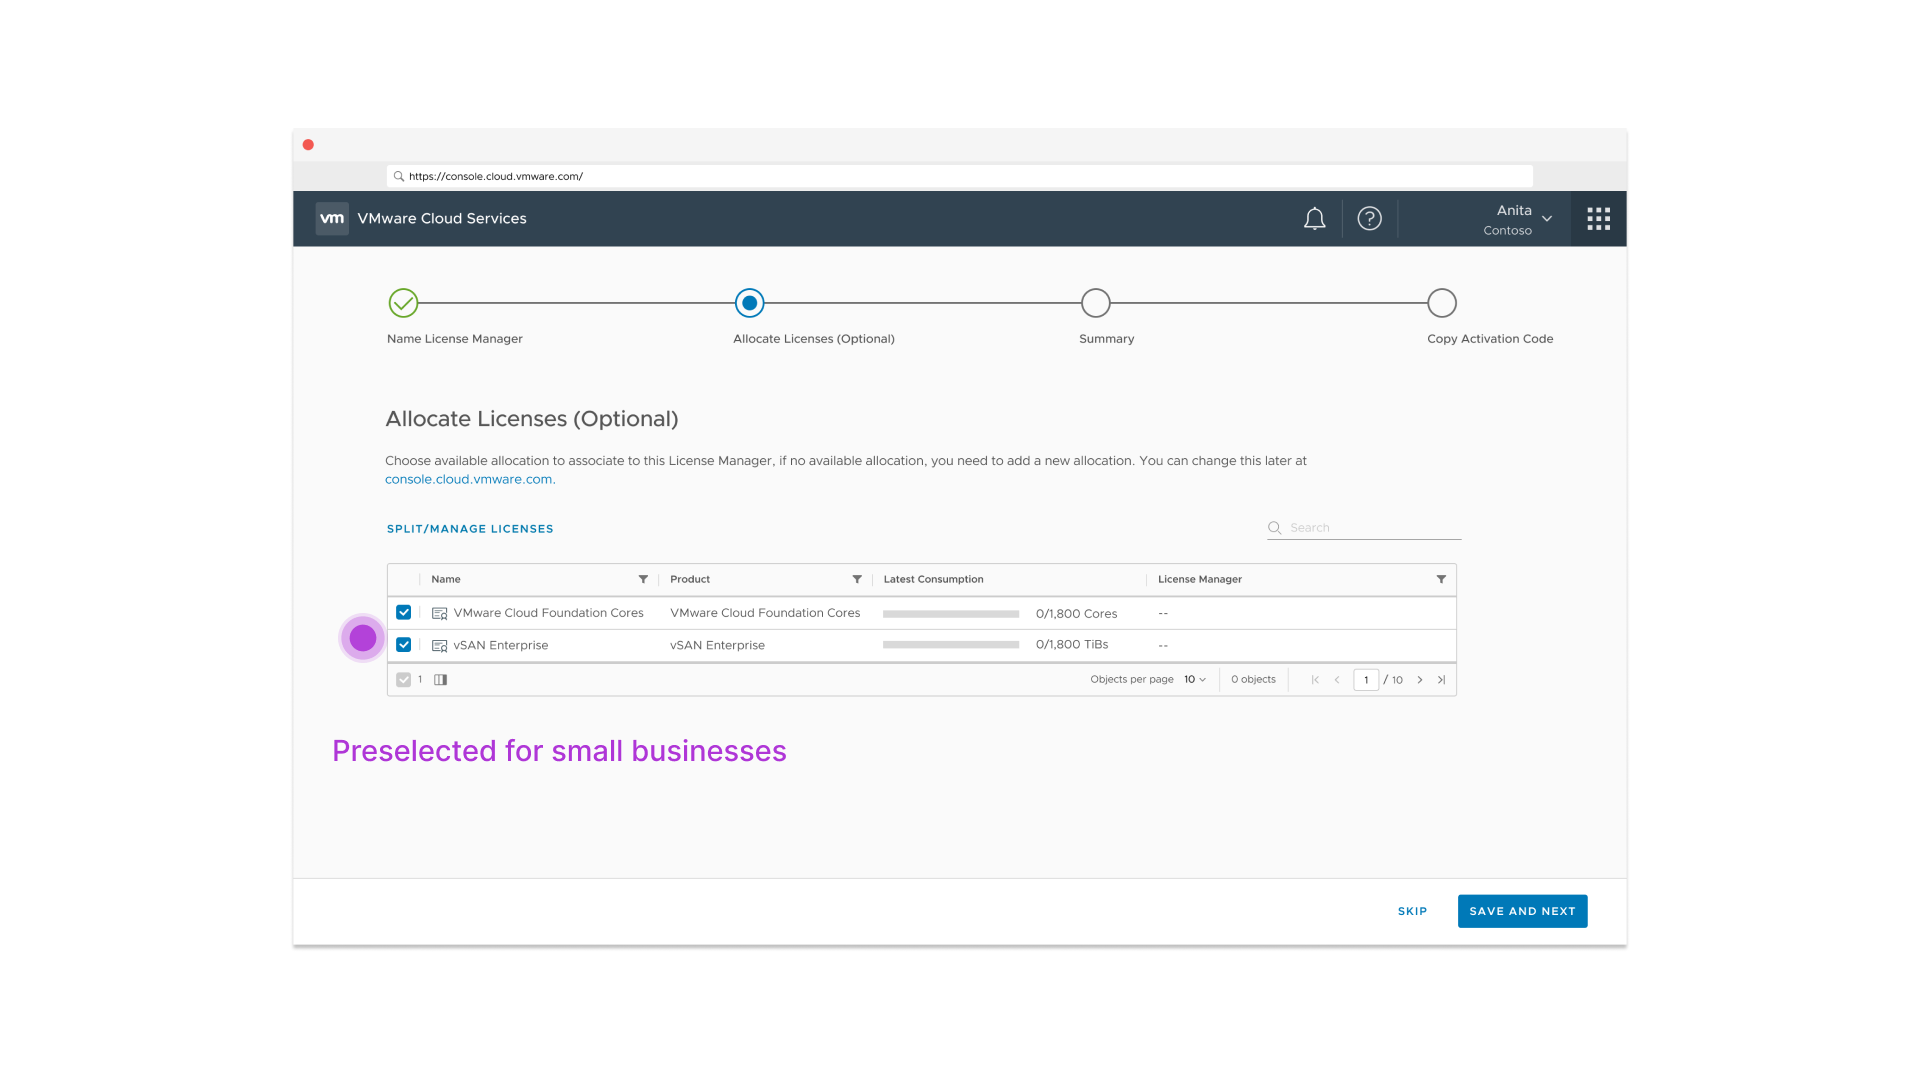Viewport: 1920px width, 1080px height.
Task: Click the Split/Manage Licenses link
Action: tap(470, 529)
